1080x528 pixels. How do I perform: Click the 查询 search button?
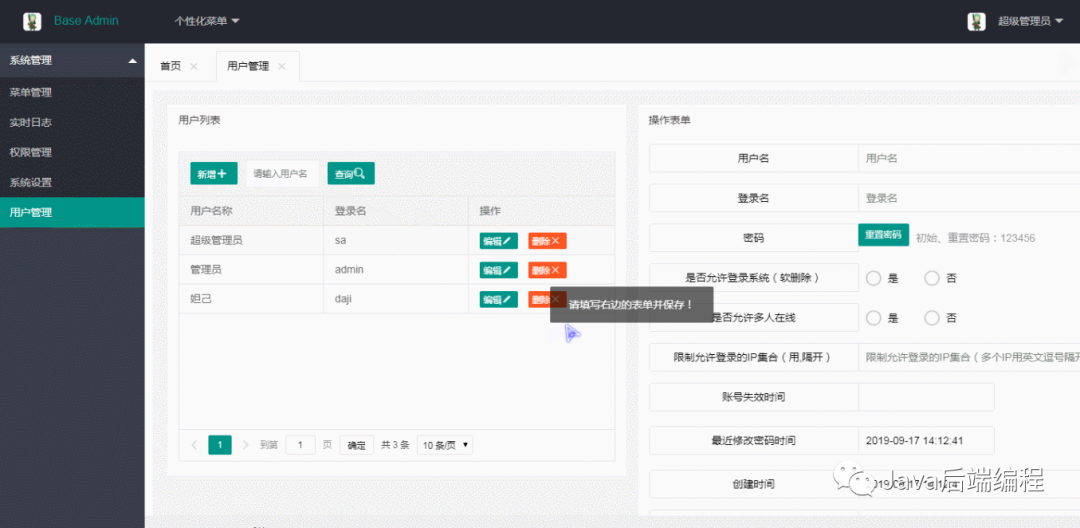(351, 173)
